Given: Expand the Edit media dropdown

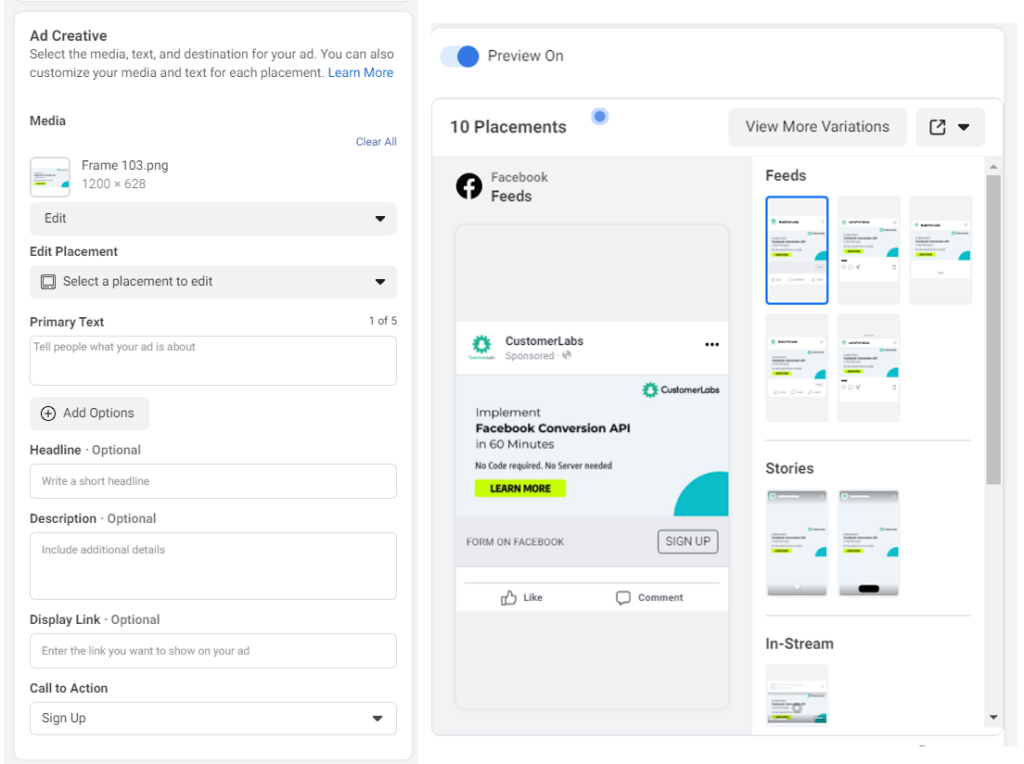Looking at the screenshot, I should tap(213, 218).
